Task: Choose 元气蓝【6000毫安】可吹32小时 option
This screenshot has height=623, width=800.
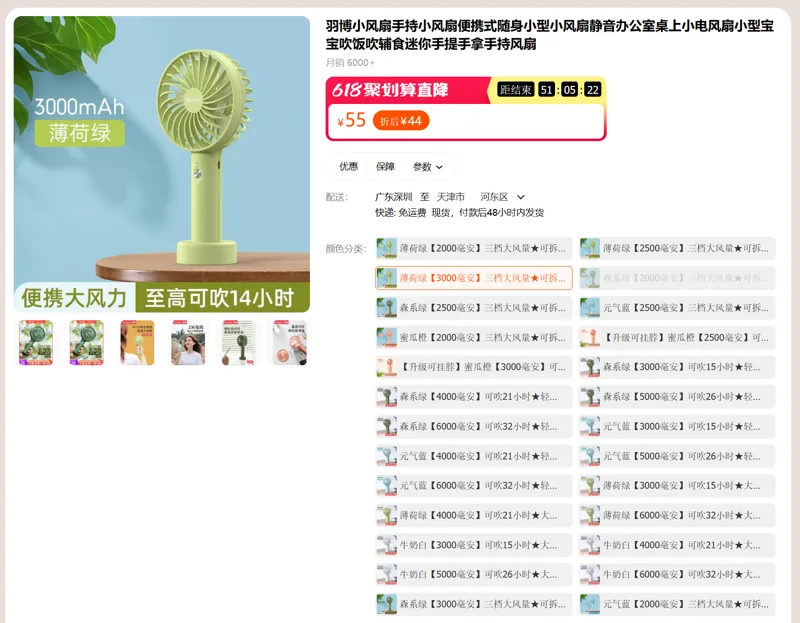Action: 474,485
